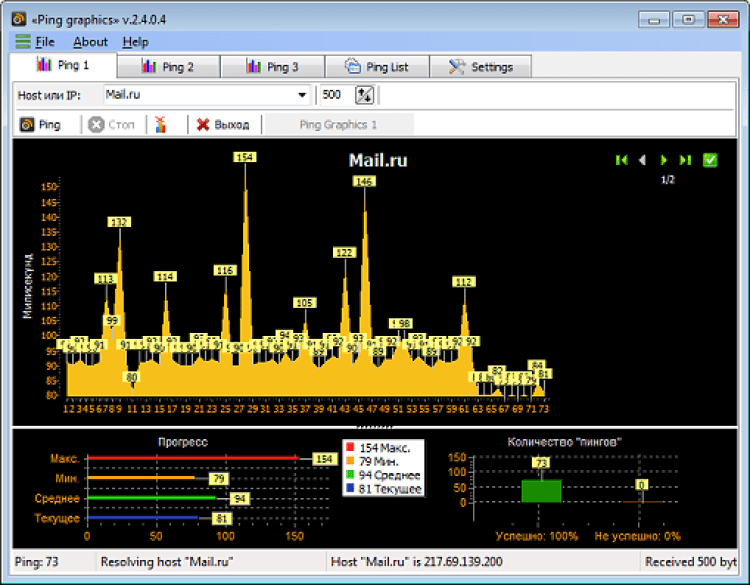
Task: Jump to first chart page
Action: click(622, 160)
